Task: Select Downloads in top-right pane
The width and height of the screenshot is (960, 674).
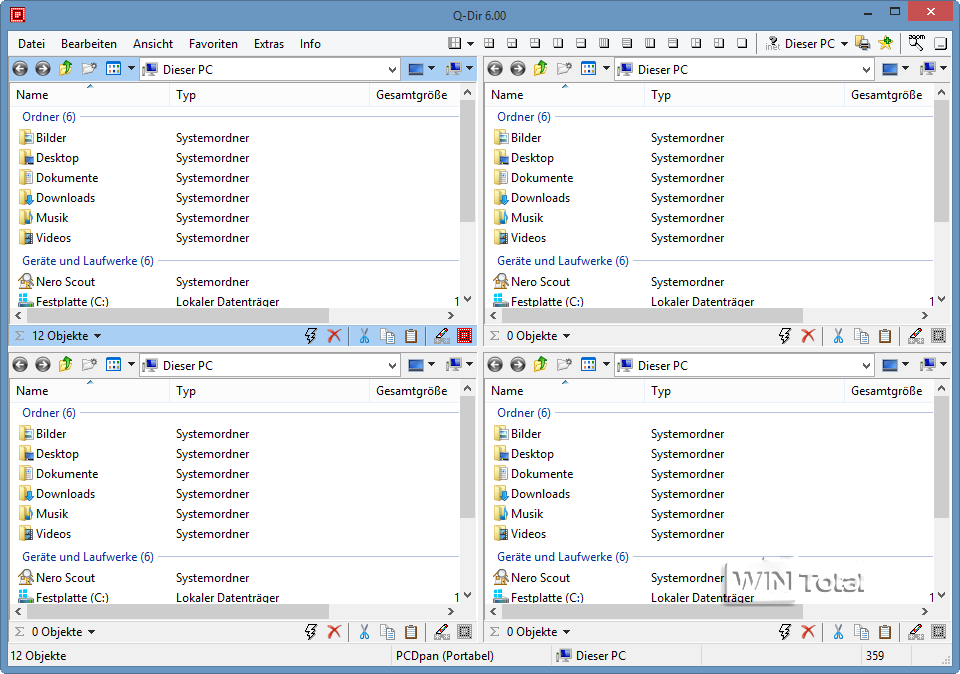Action: 540,198
